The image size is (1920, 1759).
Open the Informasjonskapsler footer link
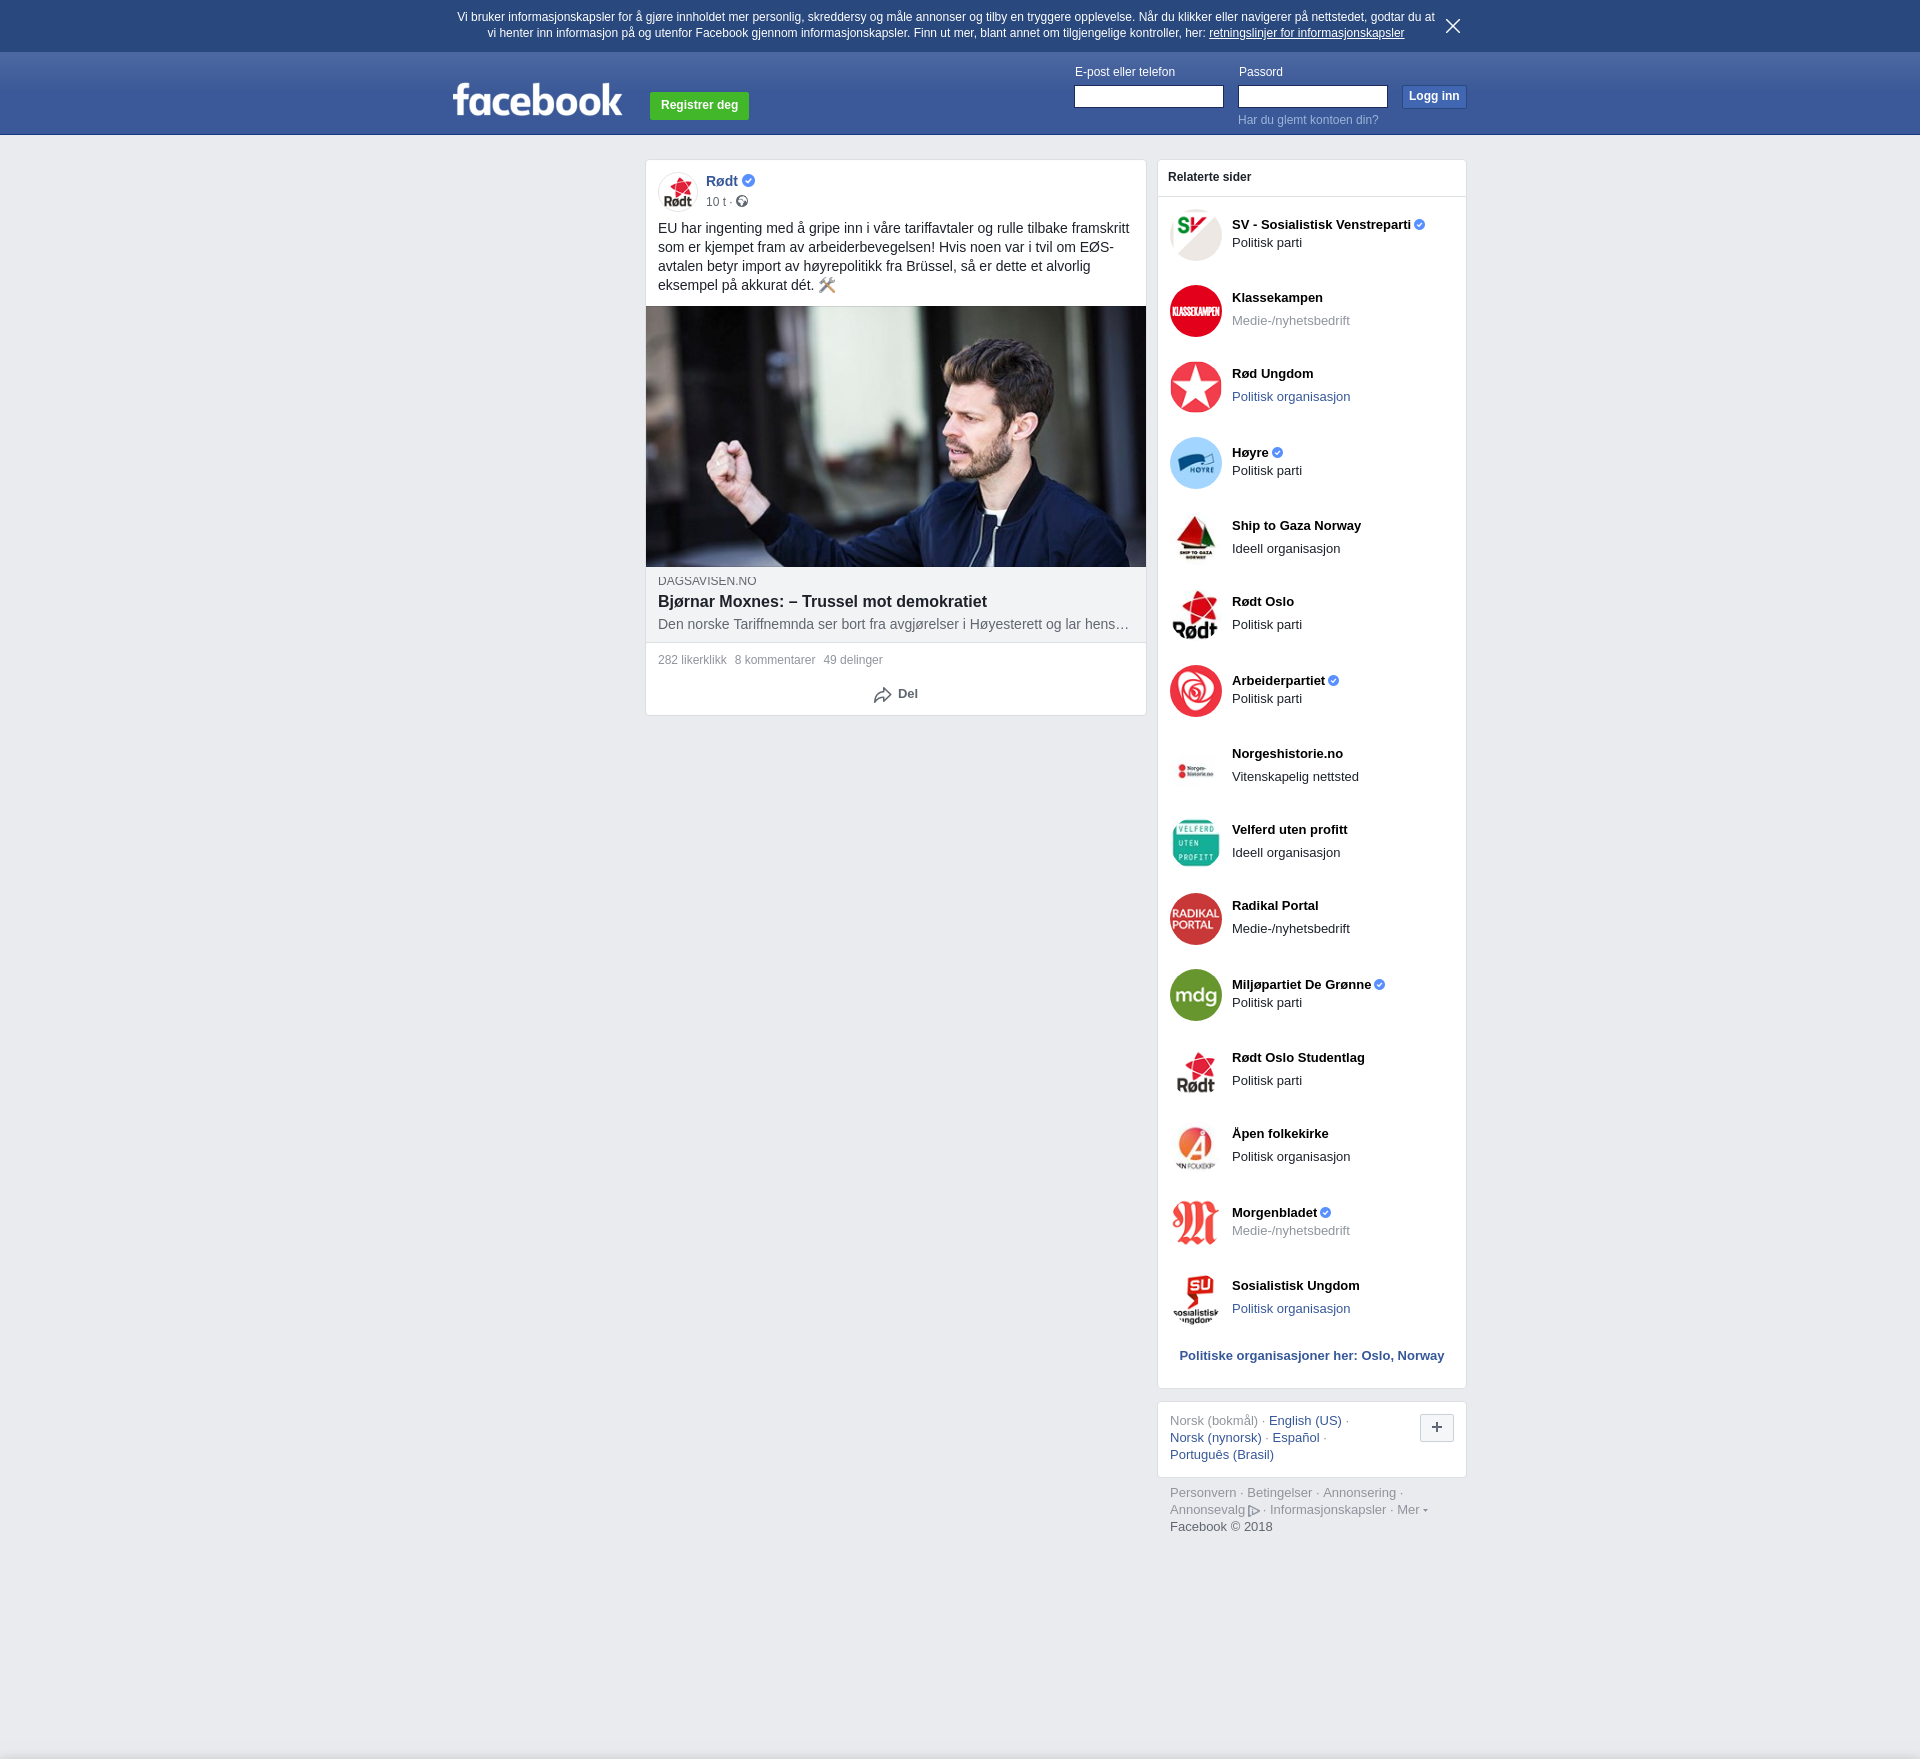tap(1328, 1510)
